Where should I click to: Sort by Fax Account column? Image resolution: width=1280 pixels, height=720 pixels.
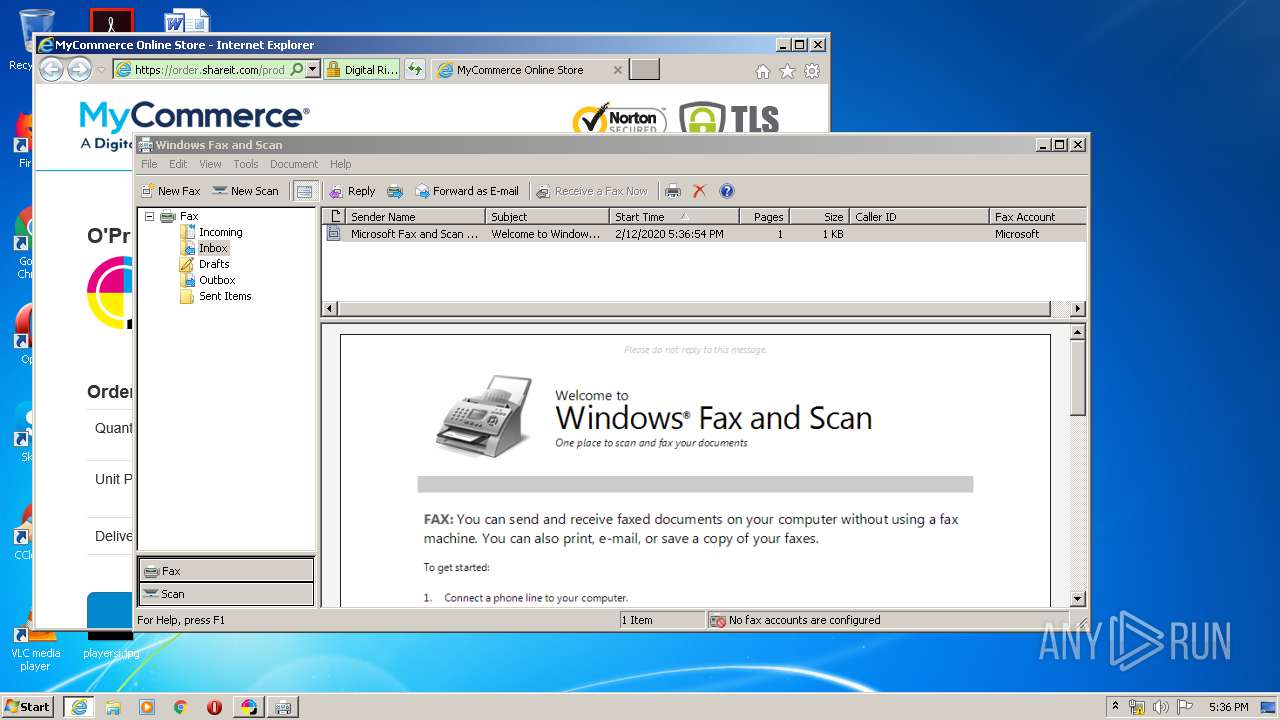(x=1037, y=216)
